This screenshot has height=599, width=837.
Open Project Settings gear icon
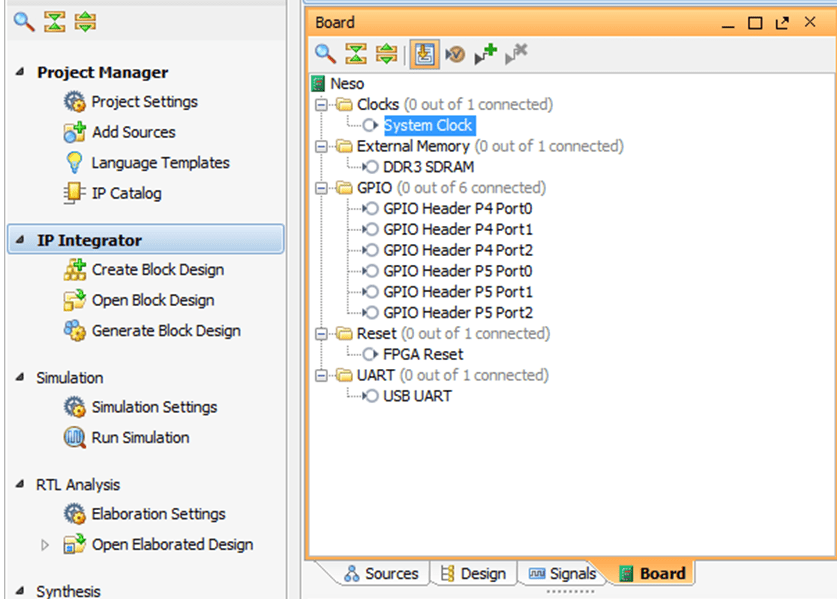(74, 102)
